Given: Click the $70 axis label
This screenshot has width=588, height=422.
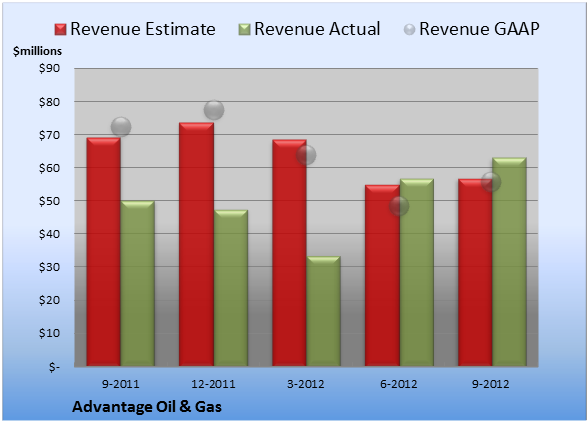Looking at the screenshot, I should (49, 135).
